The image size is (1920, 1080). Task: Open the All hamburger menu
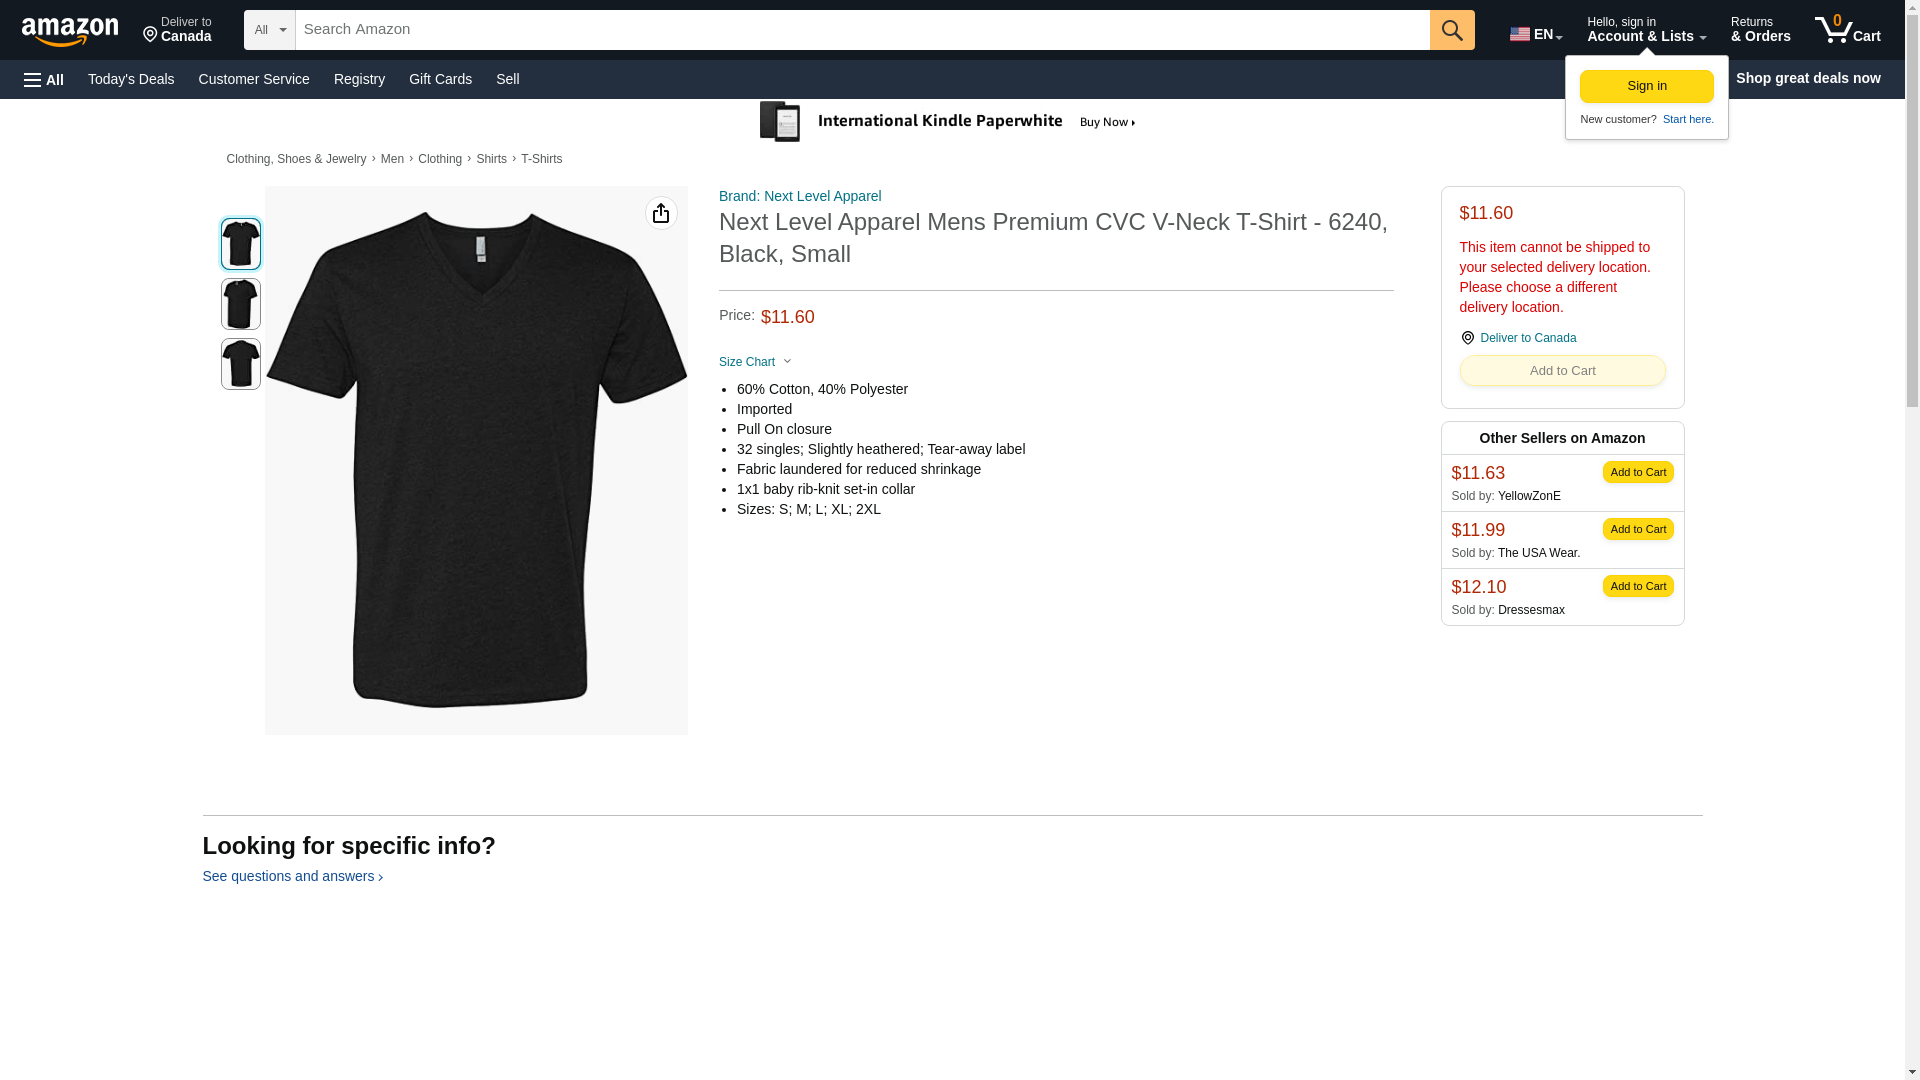[x=44, y=79]
